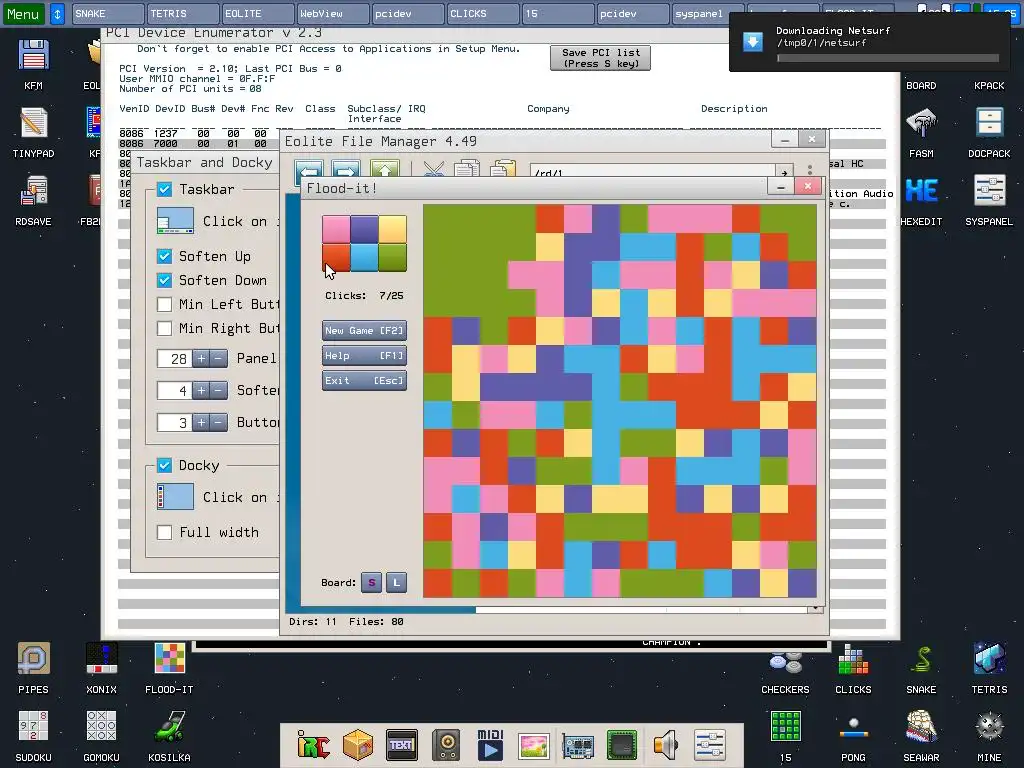Launch SUDOKU game icon
This screenshot has width=1024, height=768.
[x=33, y=736]
